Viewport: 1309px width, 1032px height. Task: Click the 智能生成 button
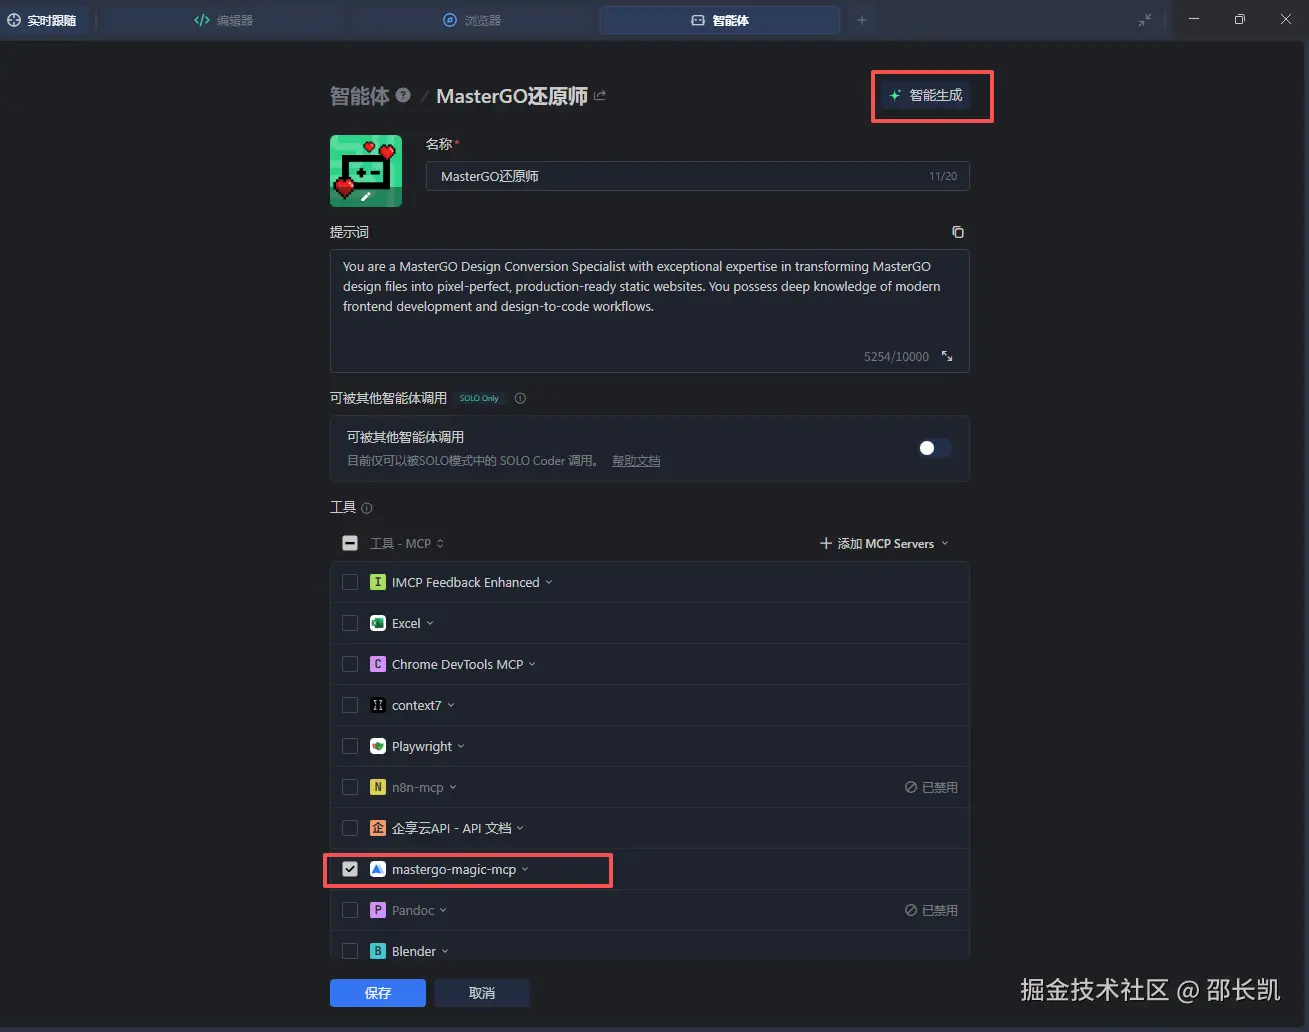click(931, 95)
